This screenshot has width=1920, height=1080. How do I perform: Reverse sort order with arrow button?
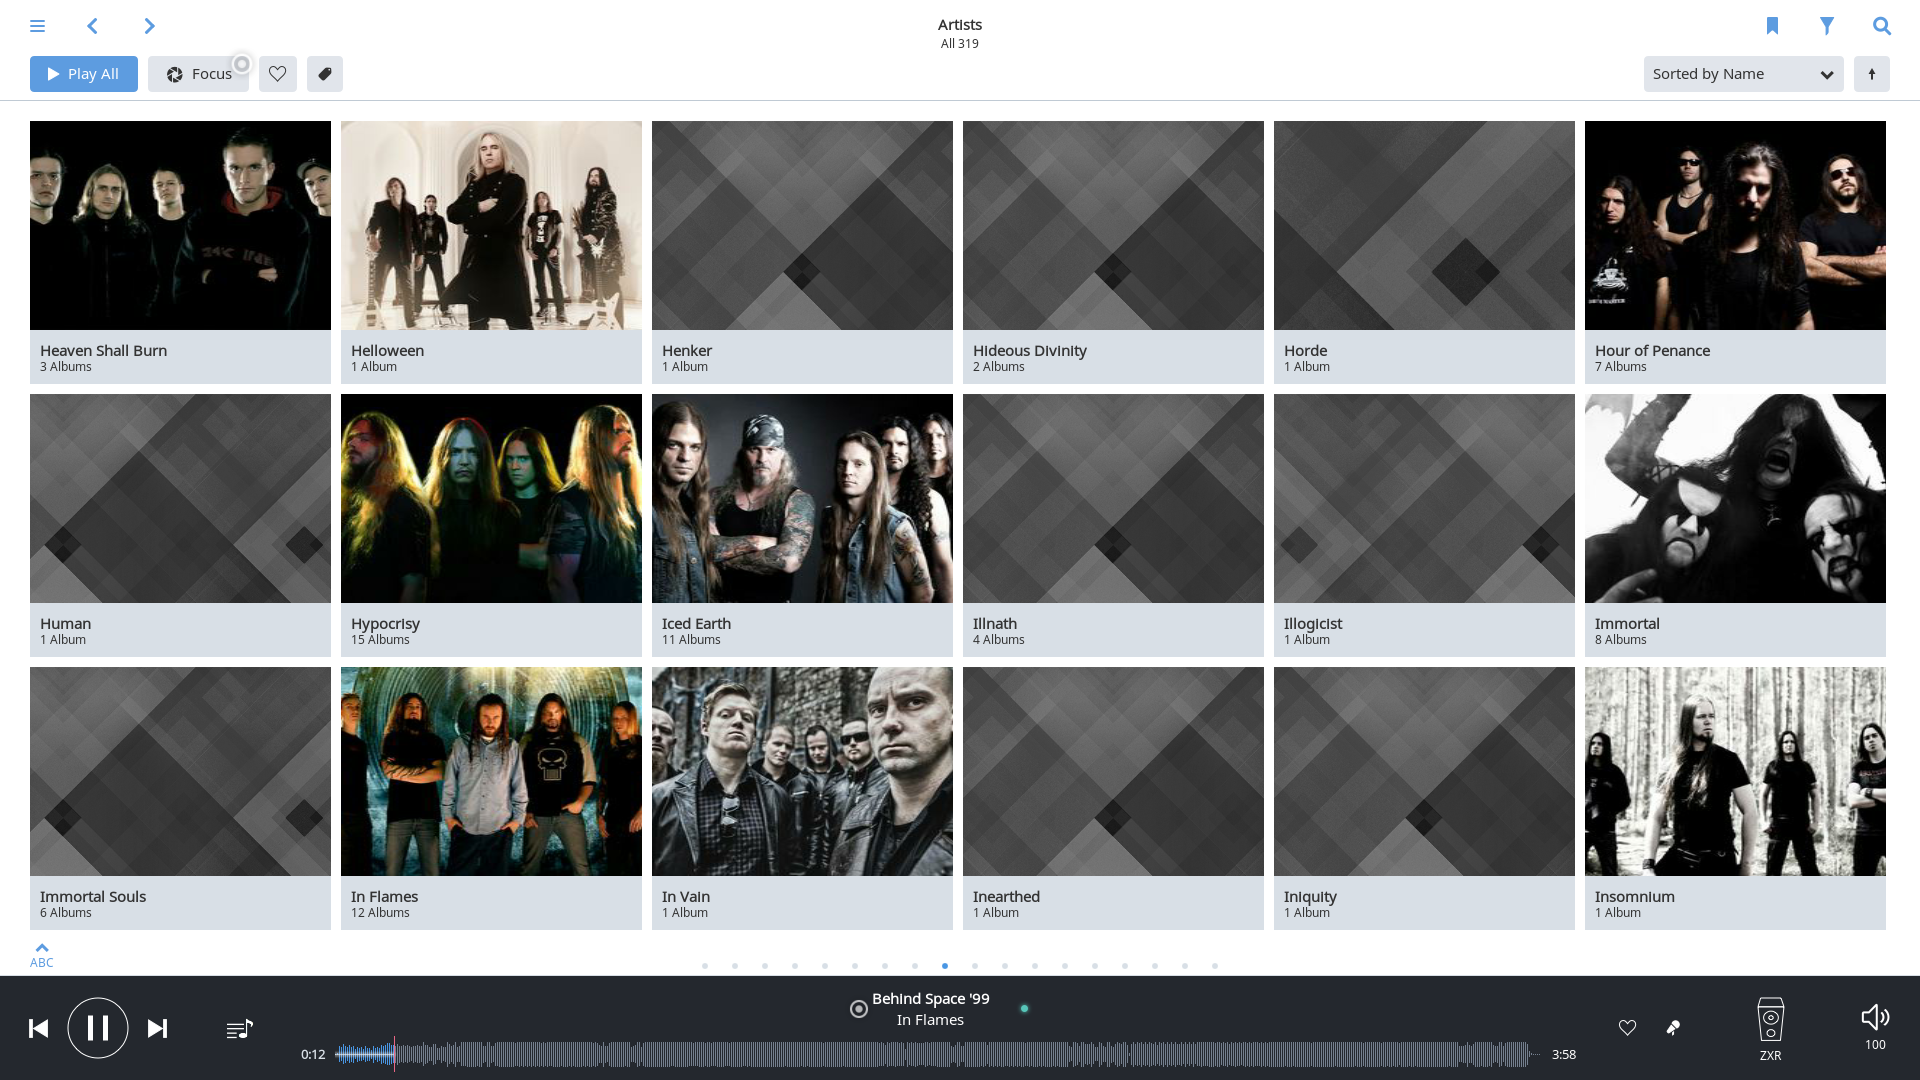point(1871,74)
